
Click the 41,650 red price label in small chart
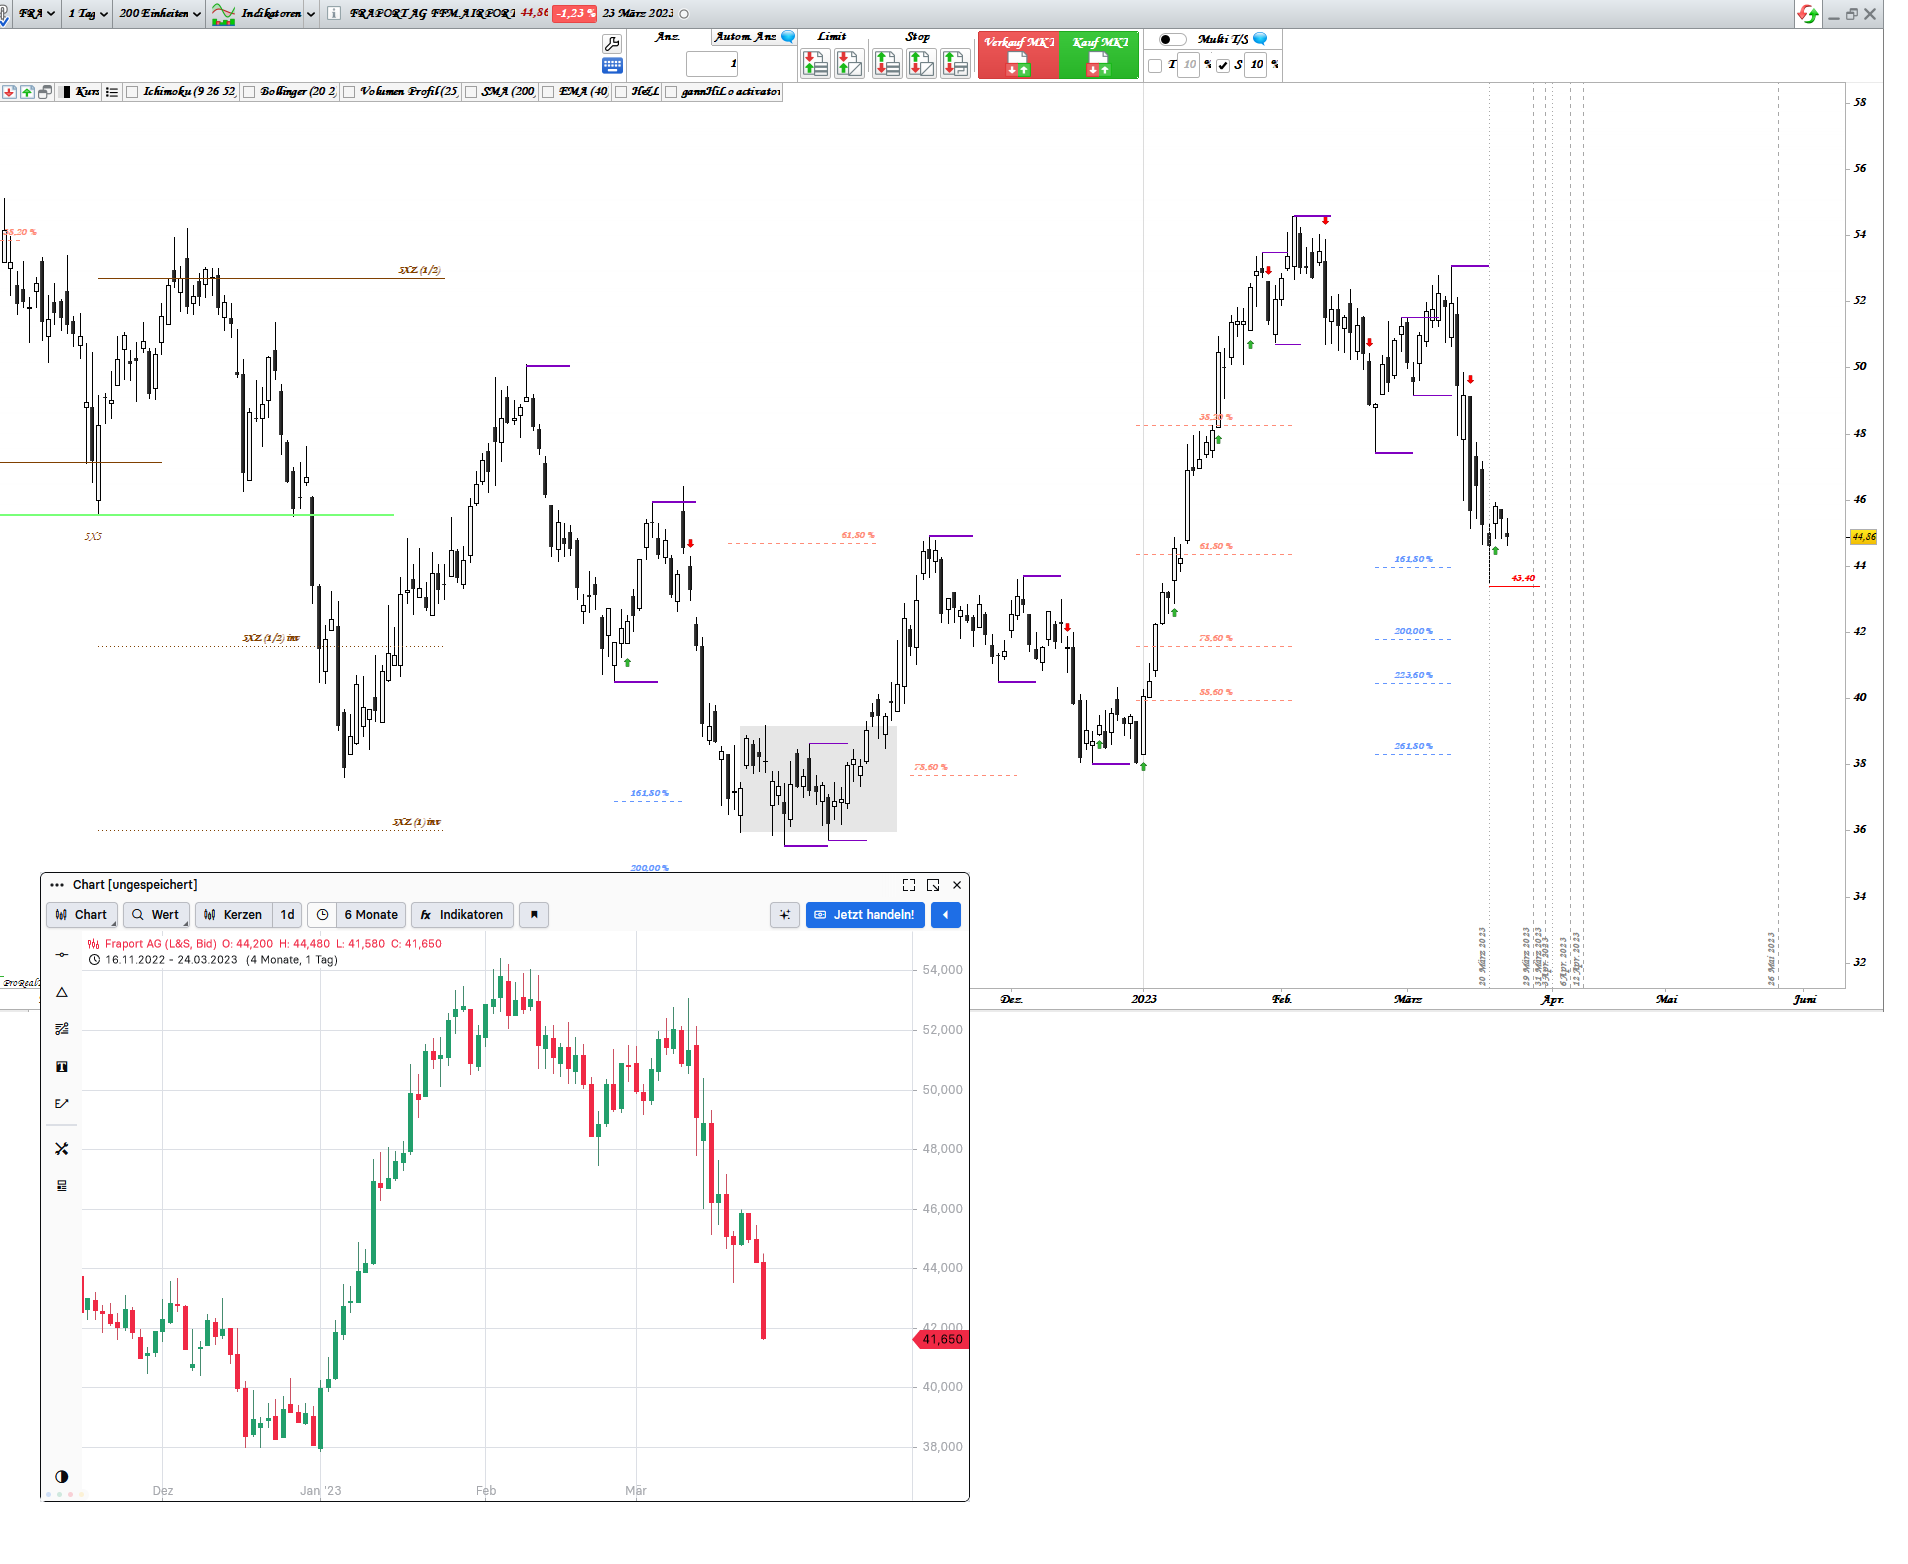click(x=942, y=1340)
